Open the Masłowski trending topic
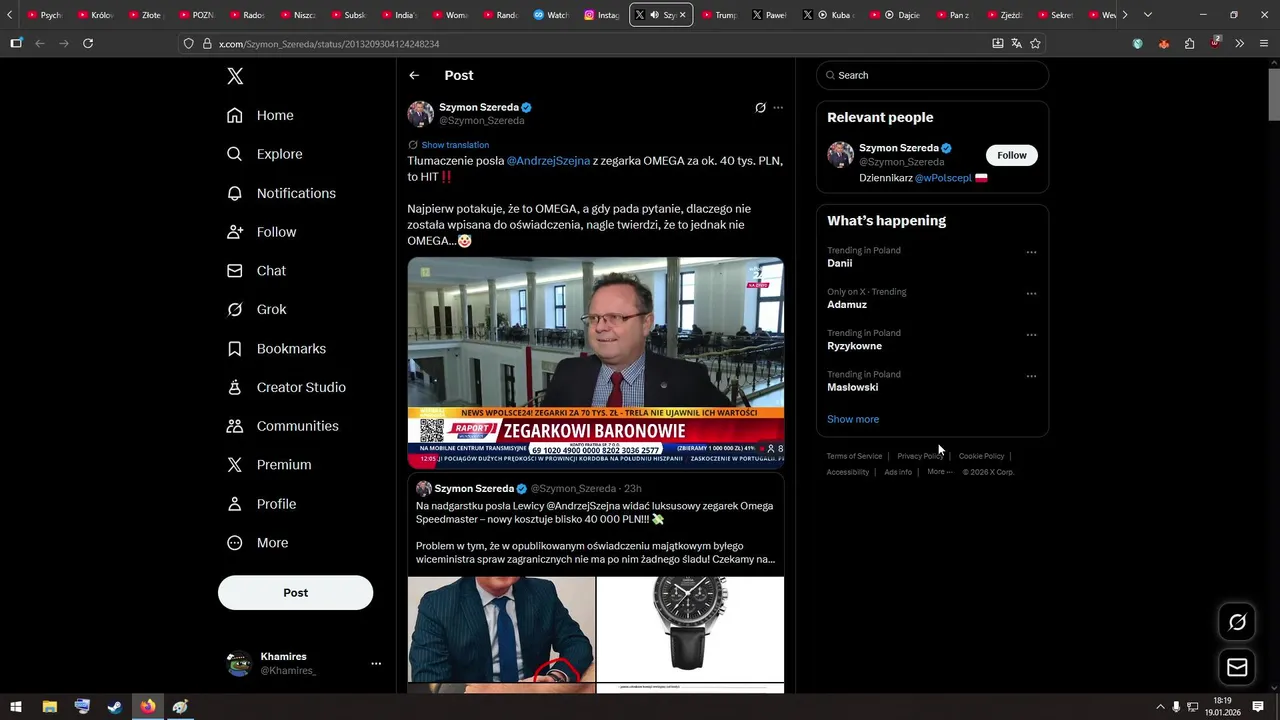Image resolution: width=1280 pixels, height=720 pixels. [852, 387]
